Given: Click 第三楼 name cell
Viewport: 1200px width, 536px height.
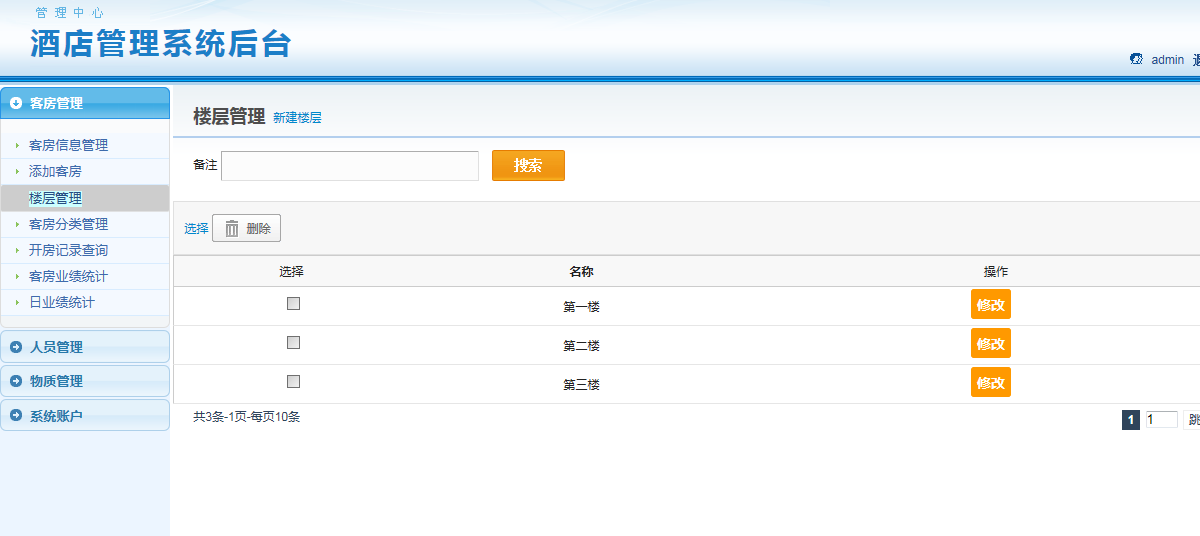Looking at the screenshot, I should 581,385.
